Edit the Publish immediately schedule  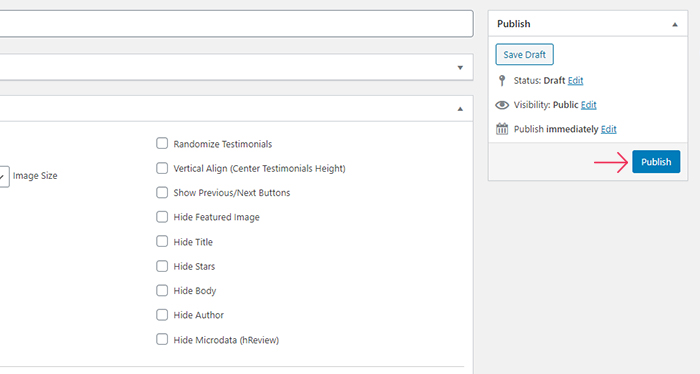pos(608,129)
